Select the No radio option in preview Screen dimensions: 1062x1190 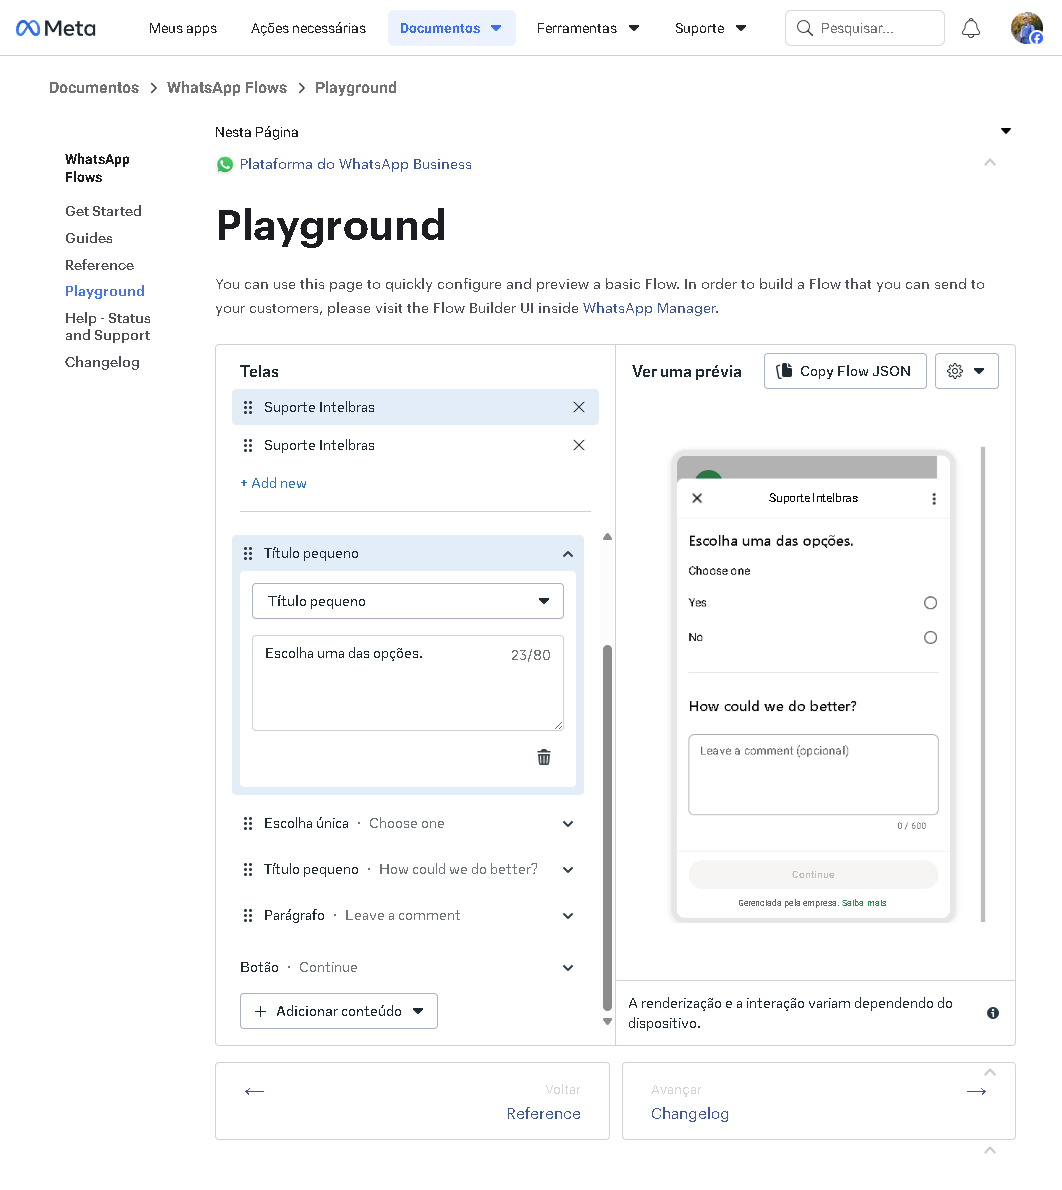[x=930, y=638]
